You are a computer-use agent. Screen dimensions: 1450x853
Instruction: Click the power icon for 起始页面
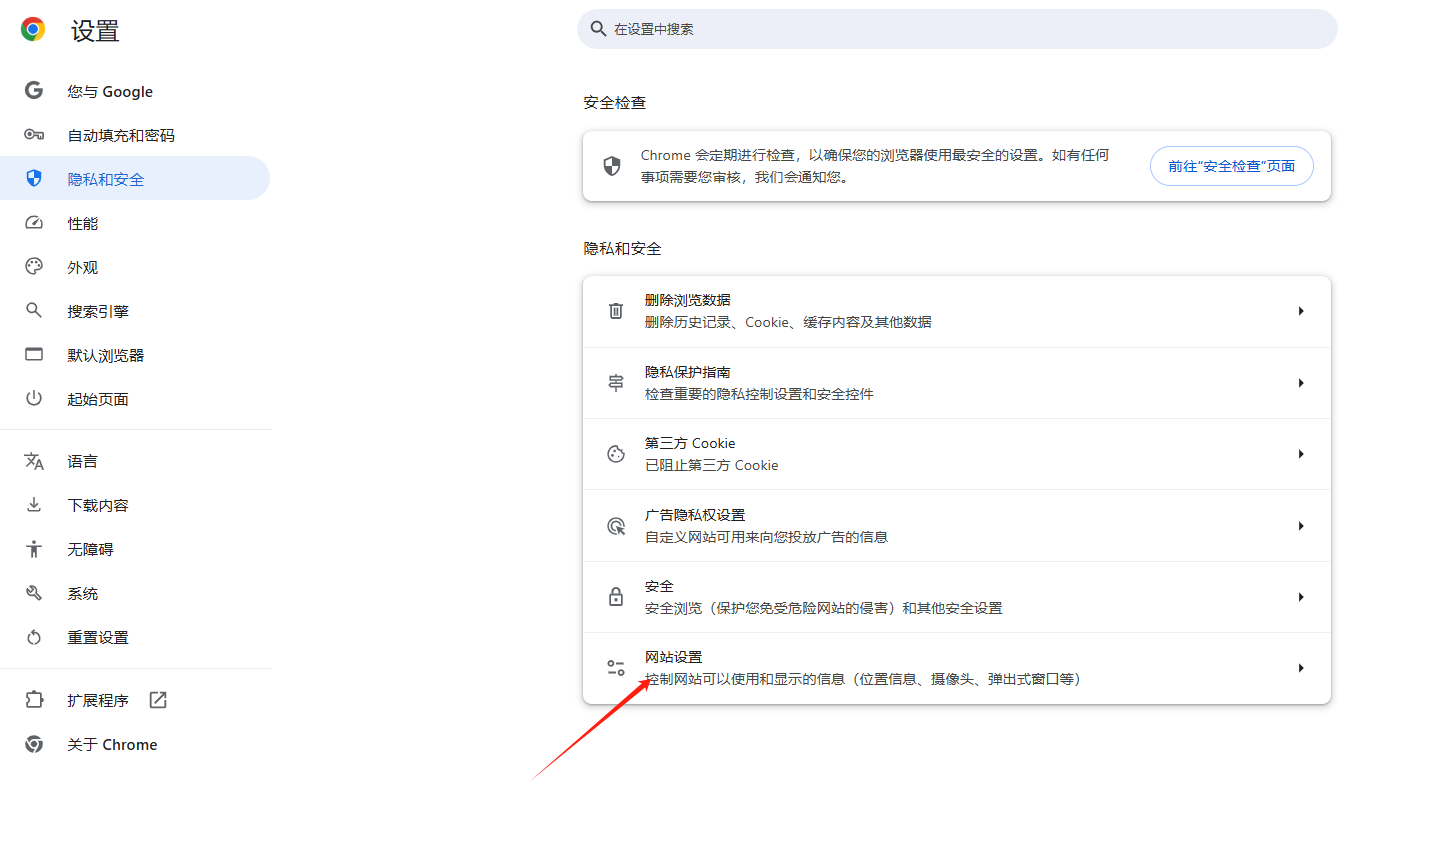click(x=34, y=398)
